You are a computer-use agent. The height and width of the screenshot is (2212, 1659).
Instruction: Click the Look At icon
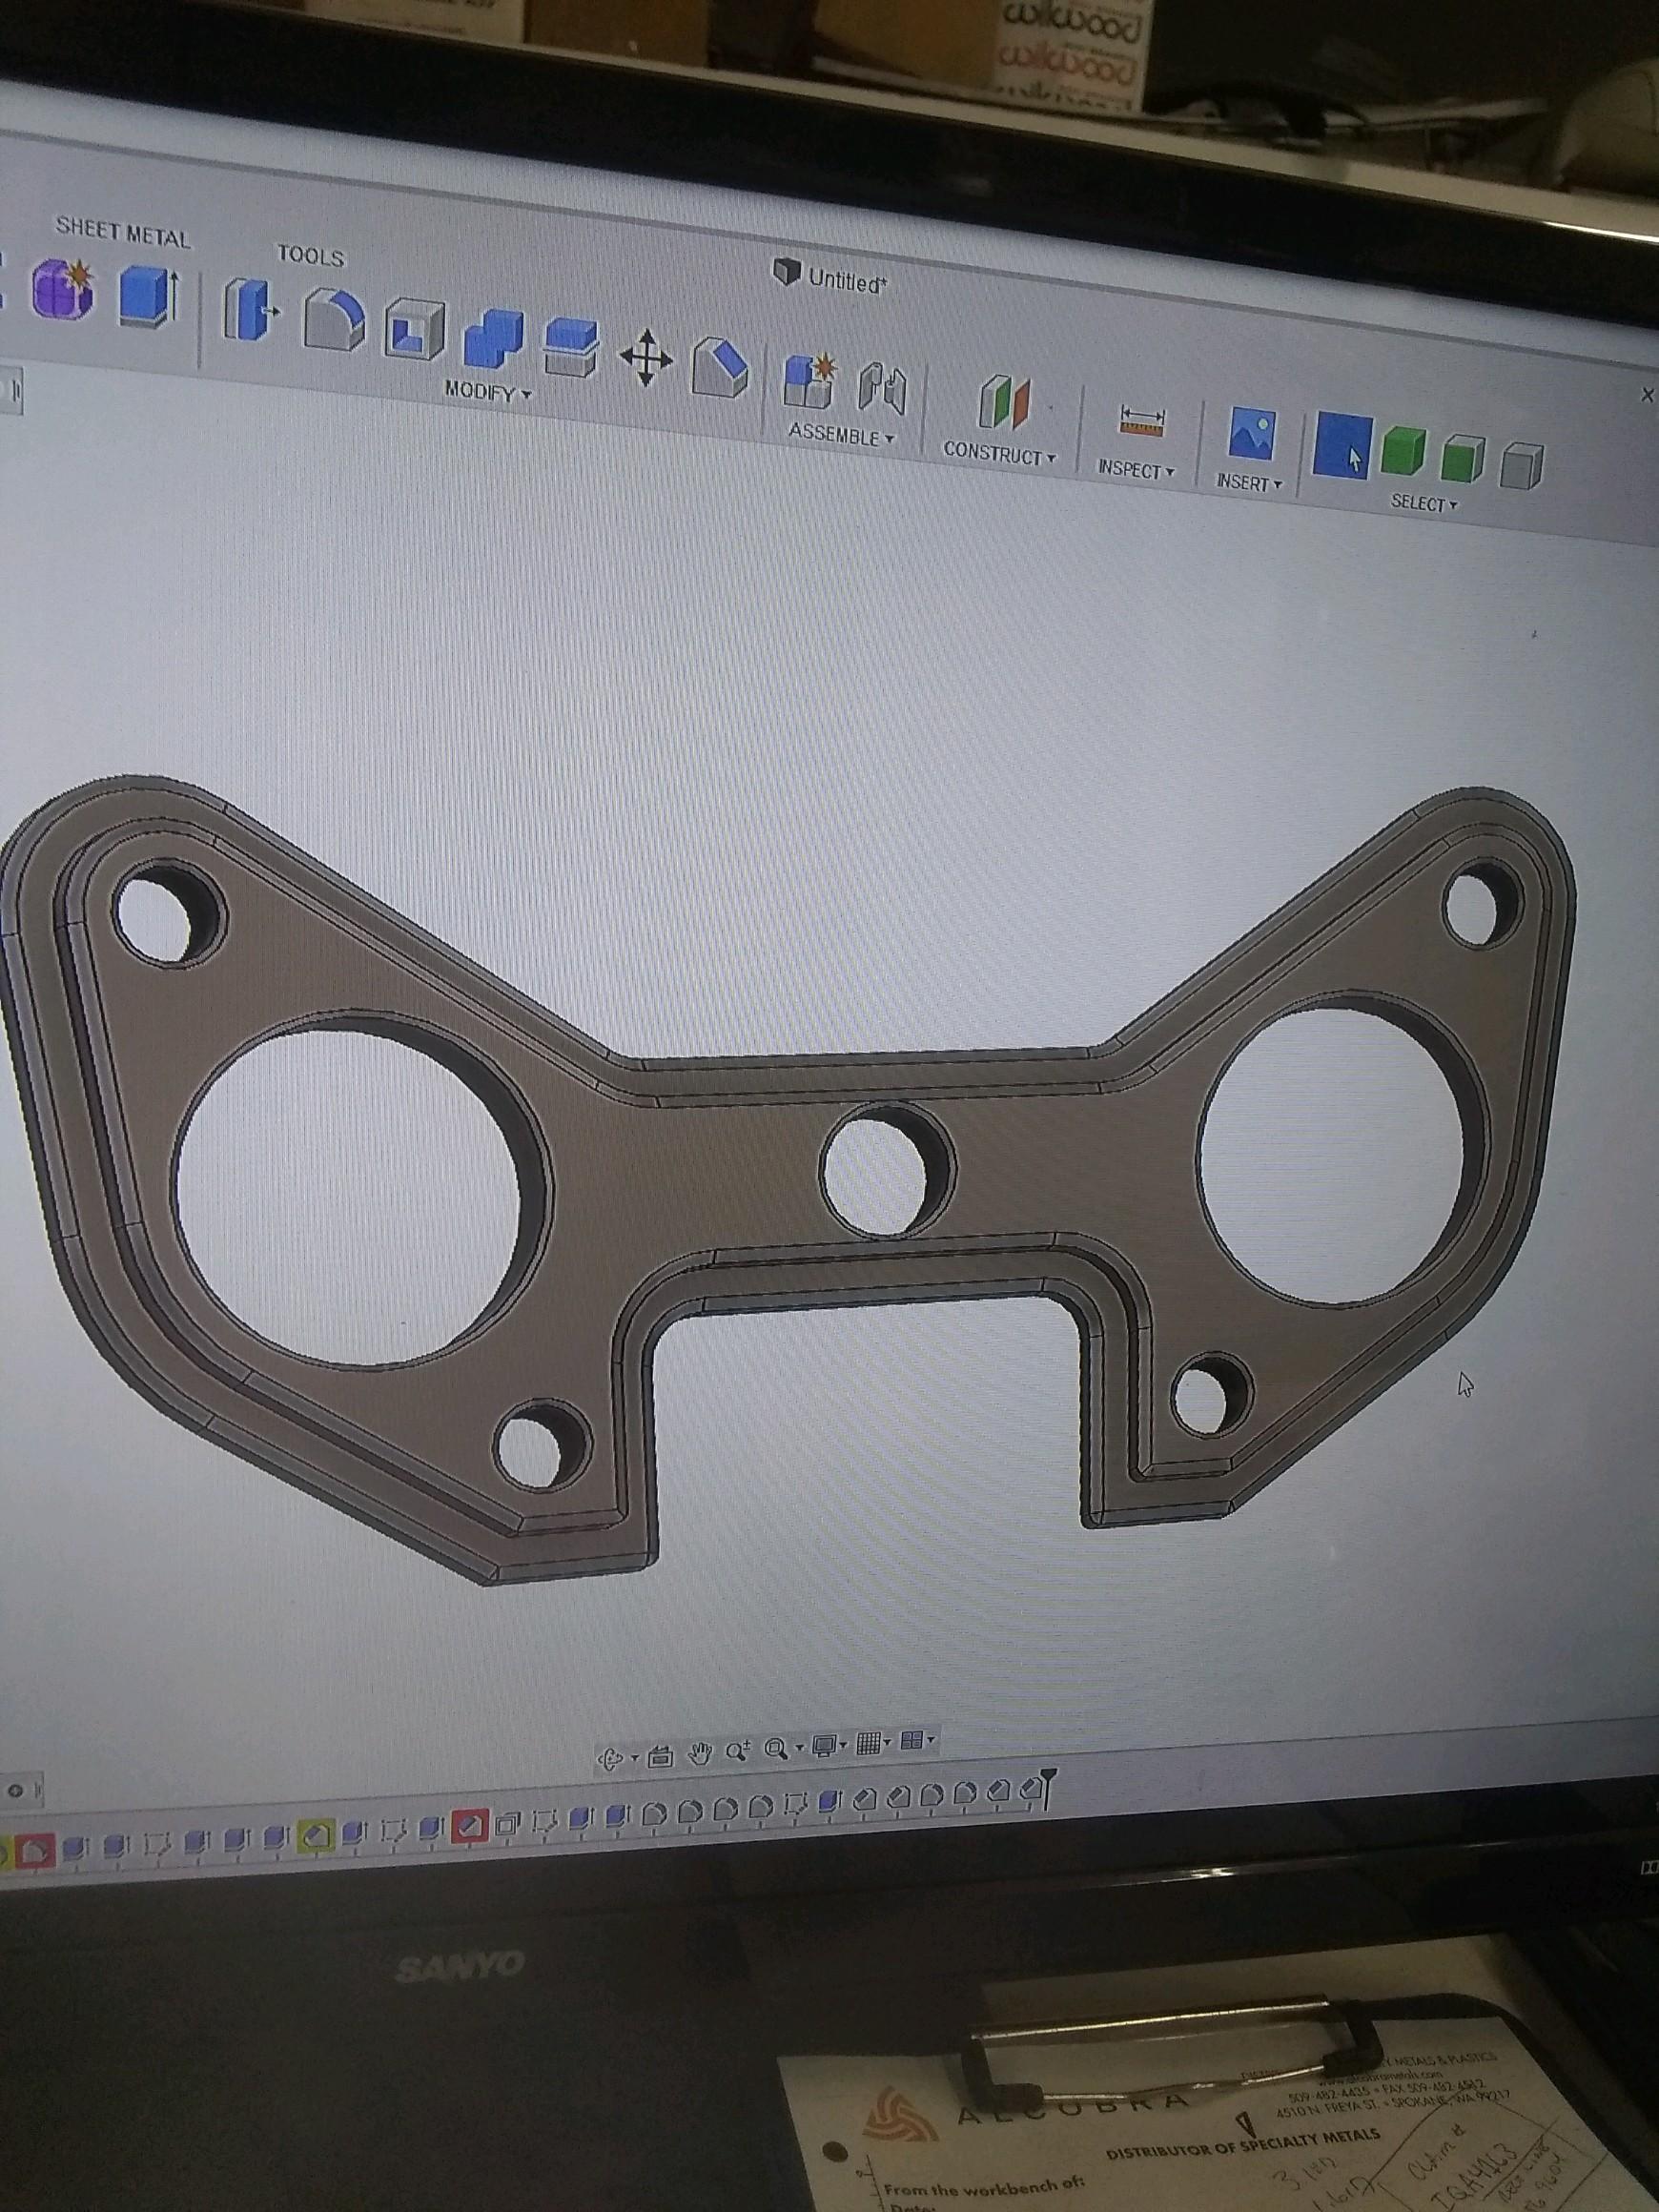(x=660, y=1756)
